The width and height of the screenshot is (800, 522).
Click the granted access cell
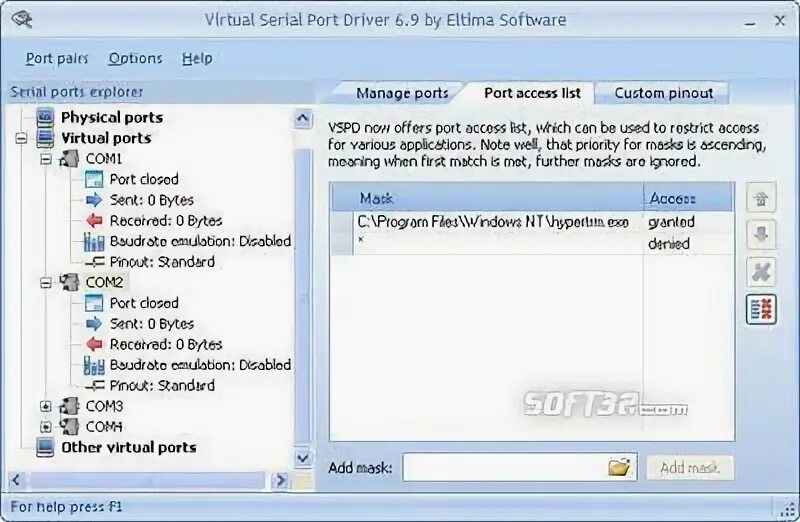pos(671,222)
